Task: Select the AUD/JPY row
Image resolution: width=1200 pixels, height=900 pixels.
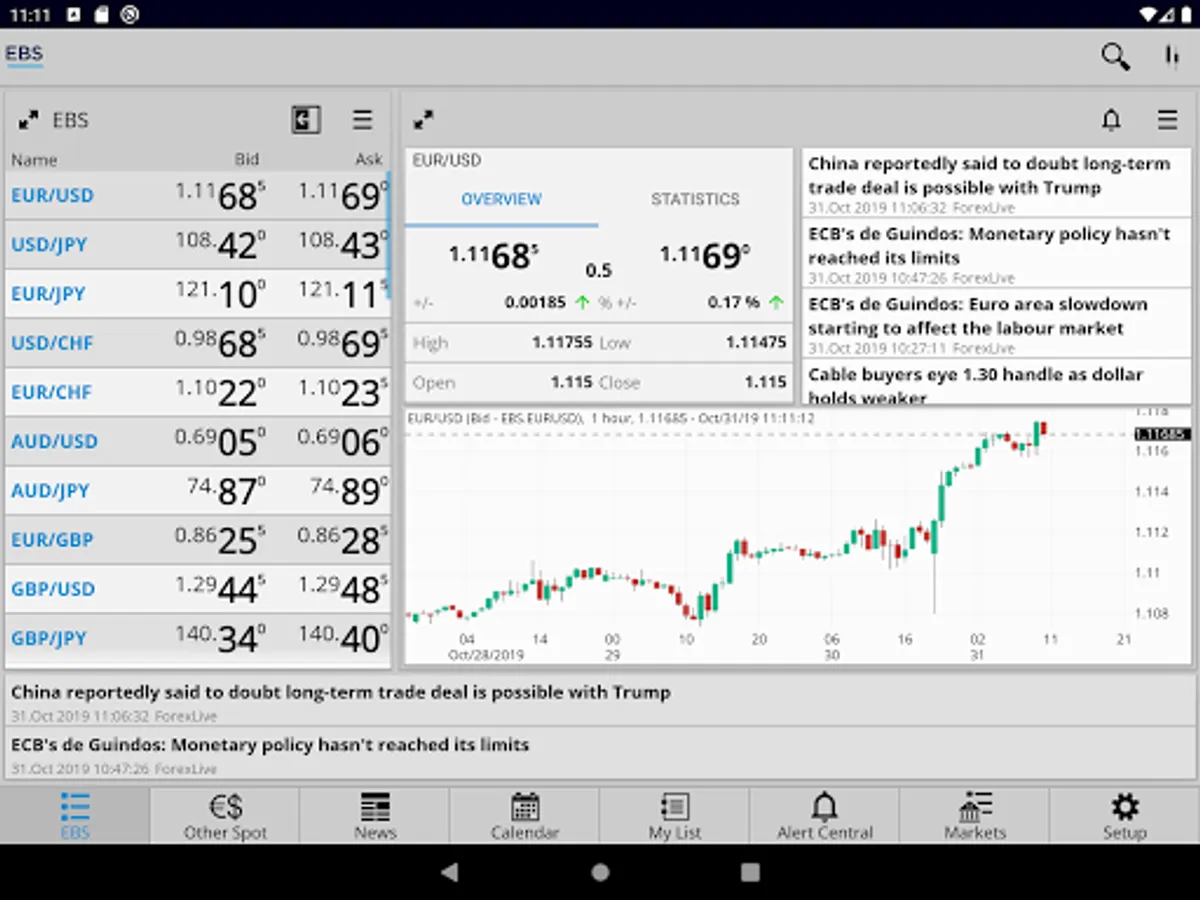Action: 197,490
